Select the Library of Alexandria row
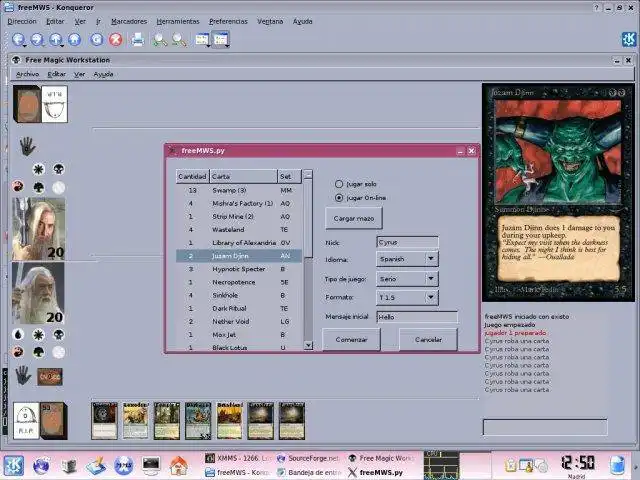Screen dimensions: 640x480 click(x=240, y=242)
